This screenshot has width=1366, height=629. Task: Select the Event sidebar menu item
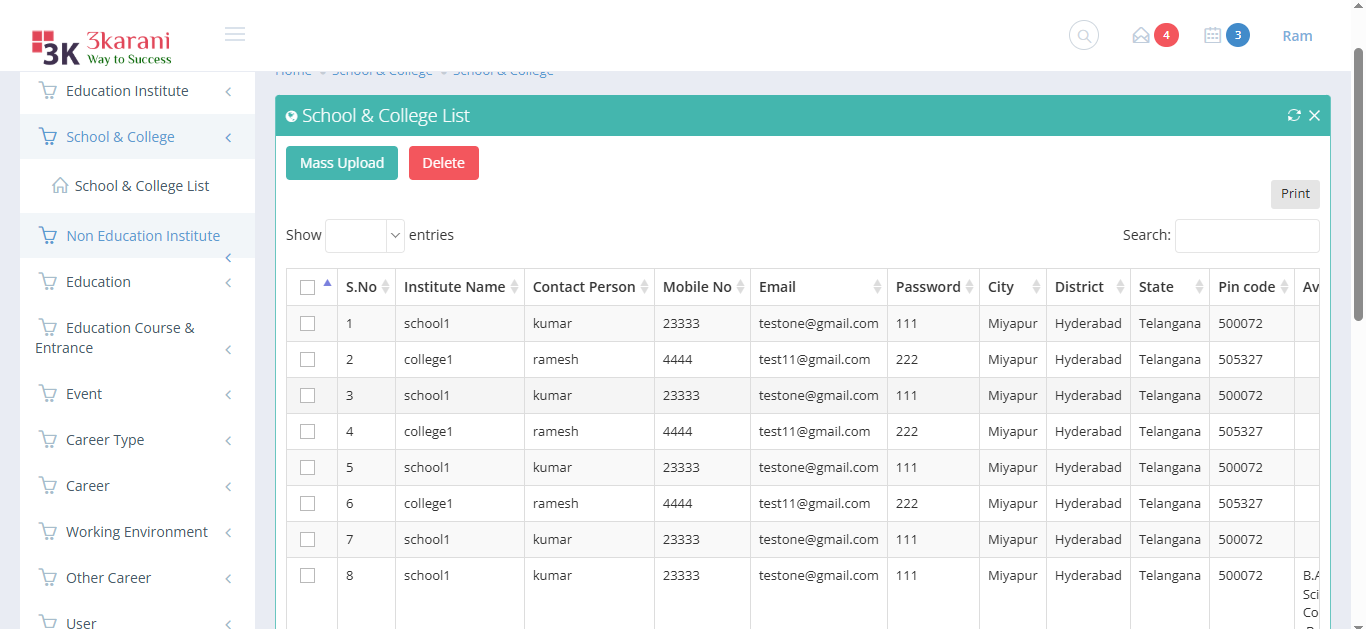(84, 394)
